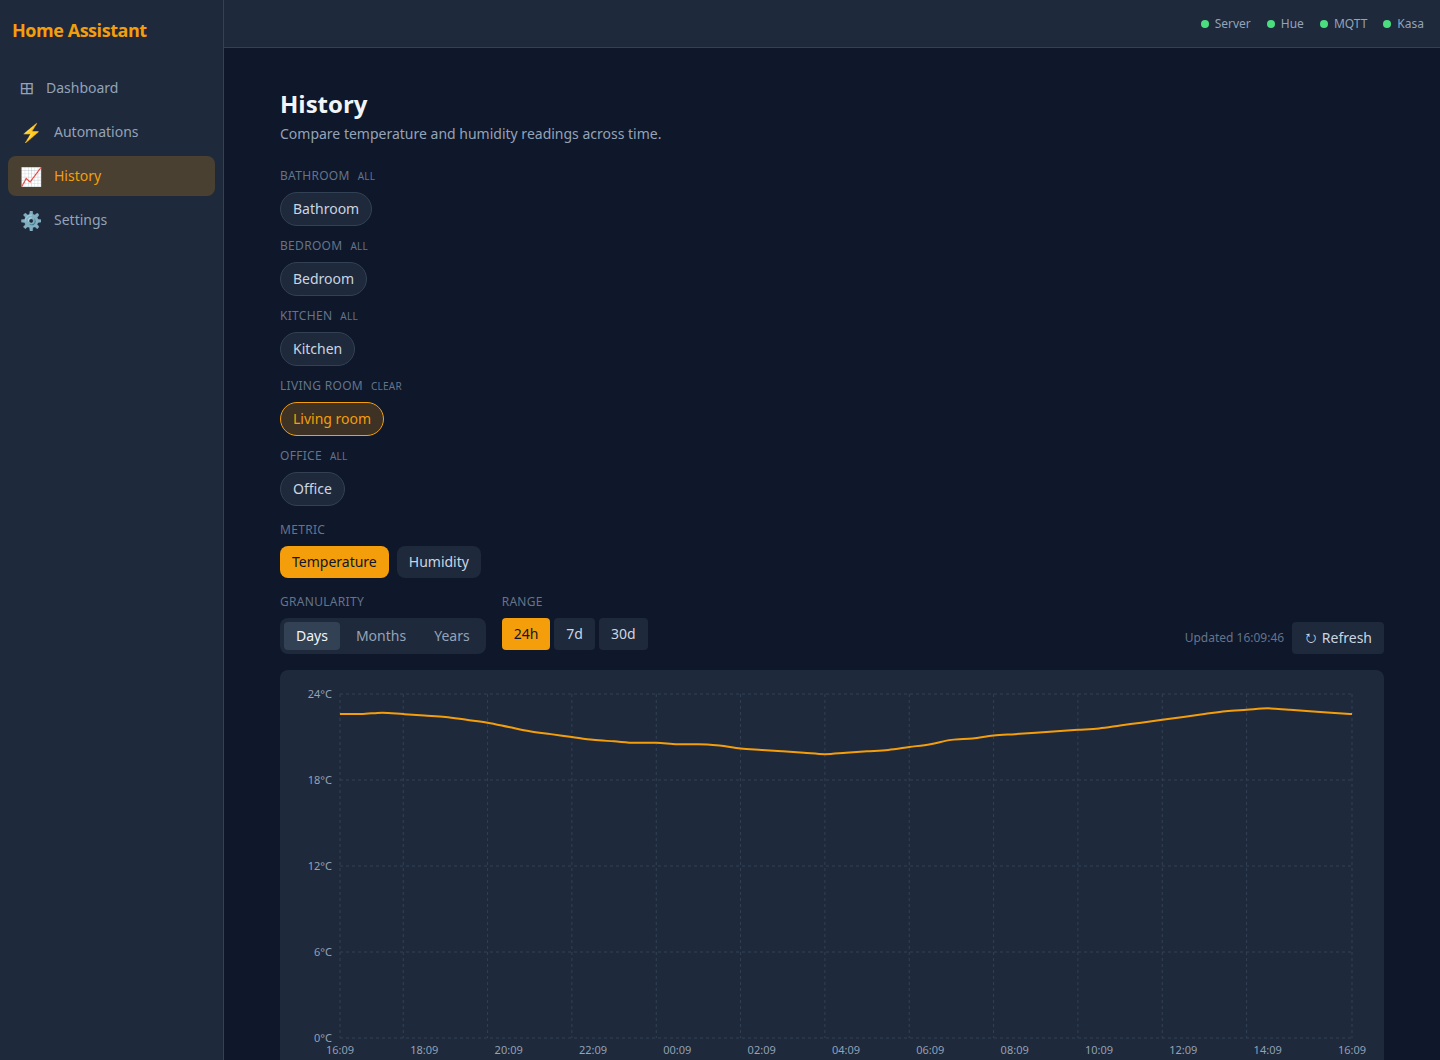Switch metric to Humidity

(439, 562)
